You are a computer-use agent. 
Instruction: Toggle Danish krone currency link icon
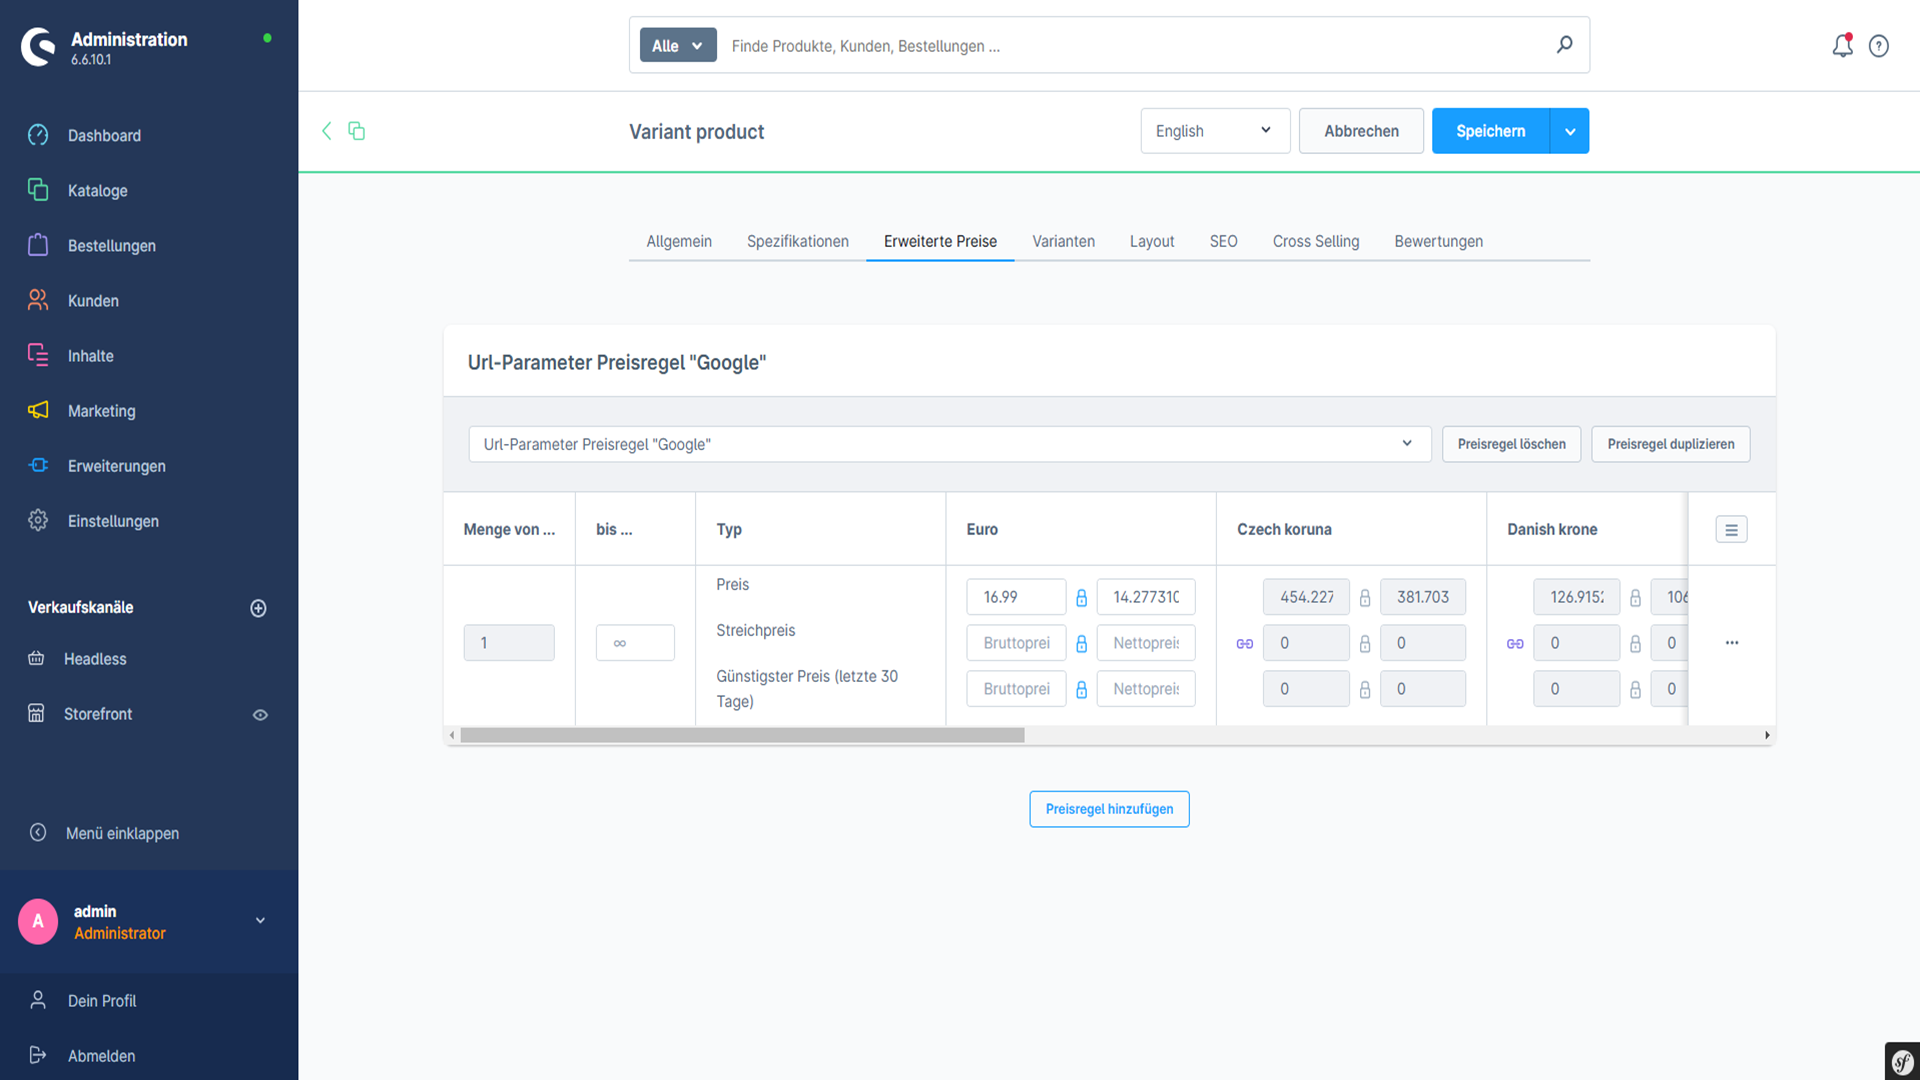pyautogui.click(x=1515, y=644)
